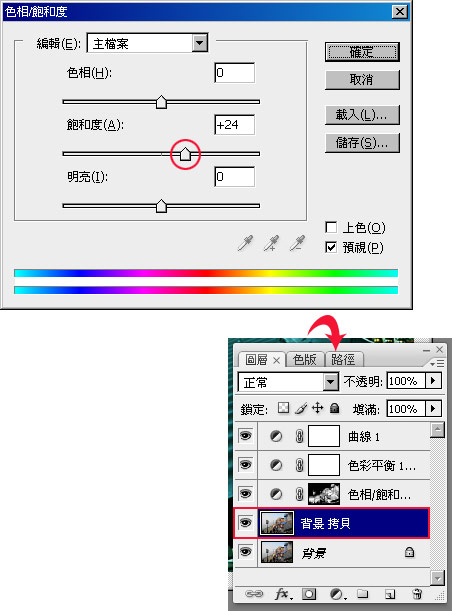Viewport: 452px width, 611px height.
Task: Create a new layer group folder
Action: [363, 594]
